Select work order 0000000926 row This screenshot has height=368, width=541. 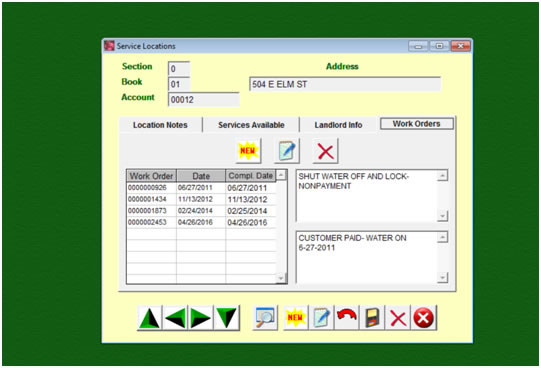click(x=201, y=188)
